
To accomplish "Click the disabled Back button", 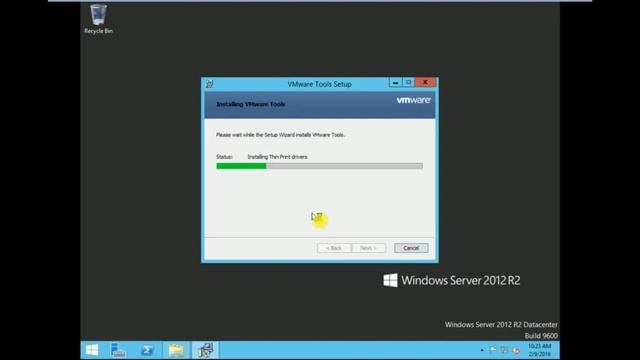I will pyautogui.click(x=333, y=248).
